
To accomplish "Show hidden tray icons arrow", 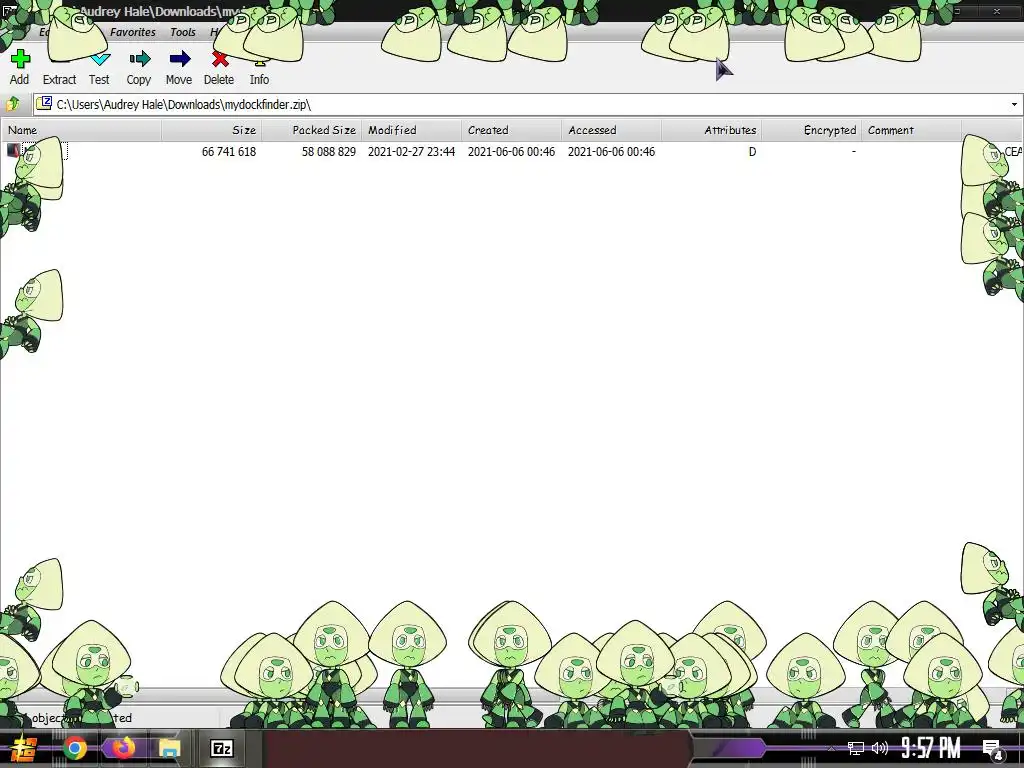I will [831, 748].
